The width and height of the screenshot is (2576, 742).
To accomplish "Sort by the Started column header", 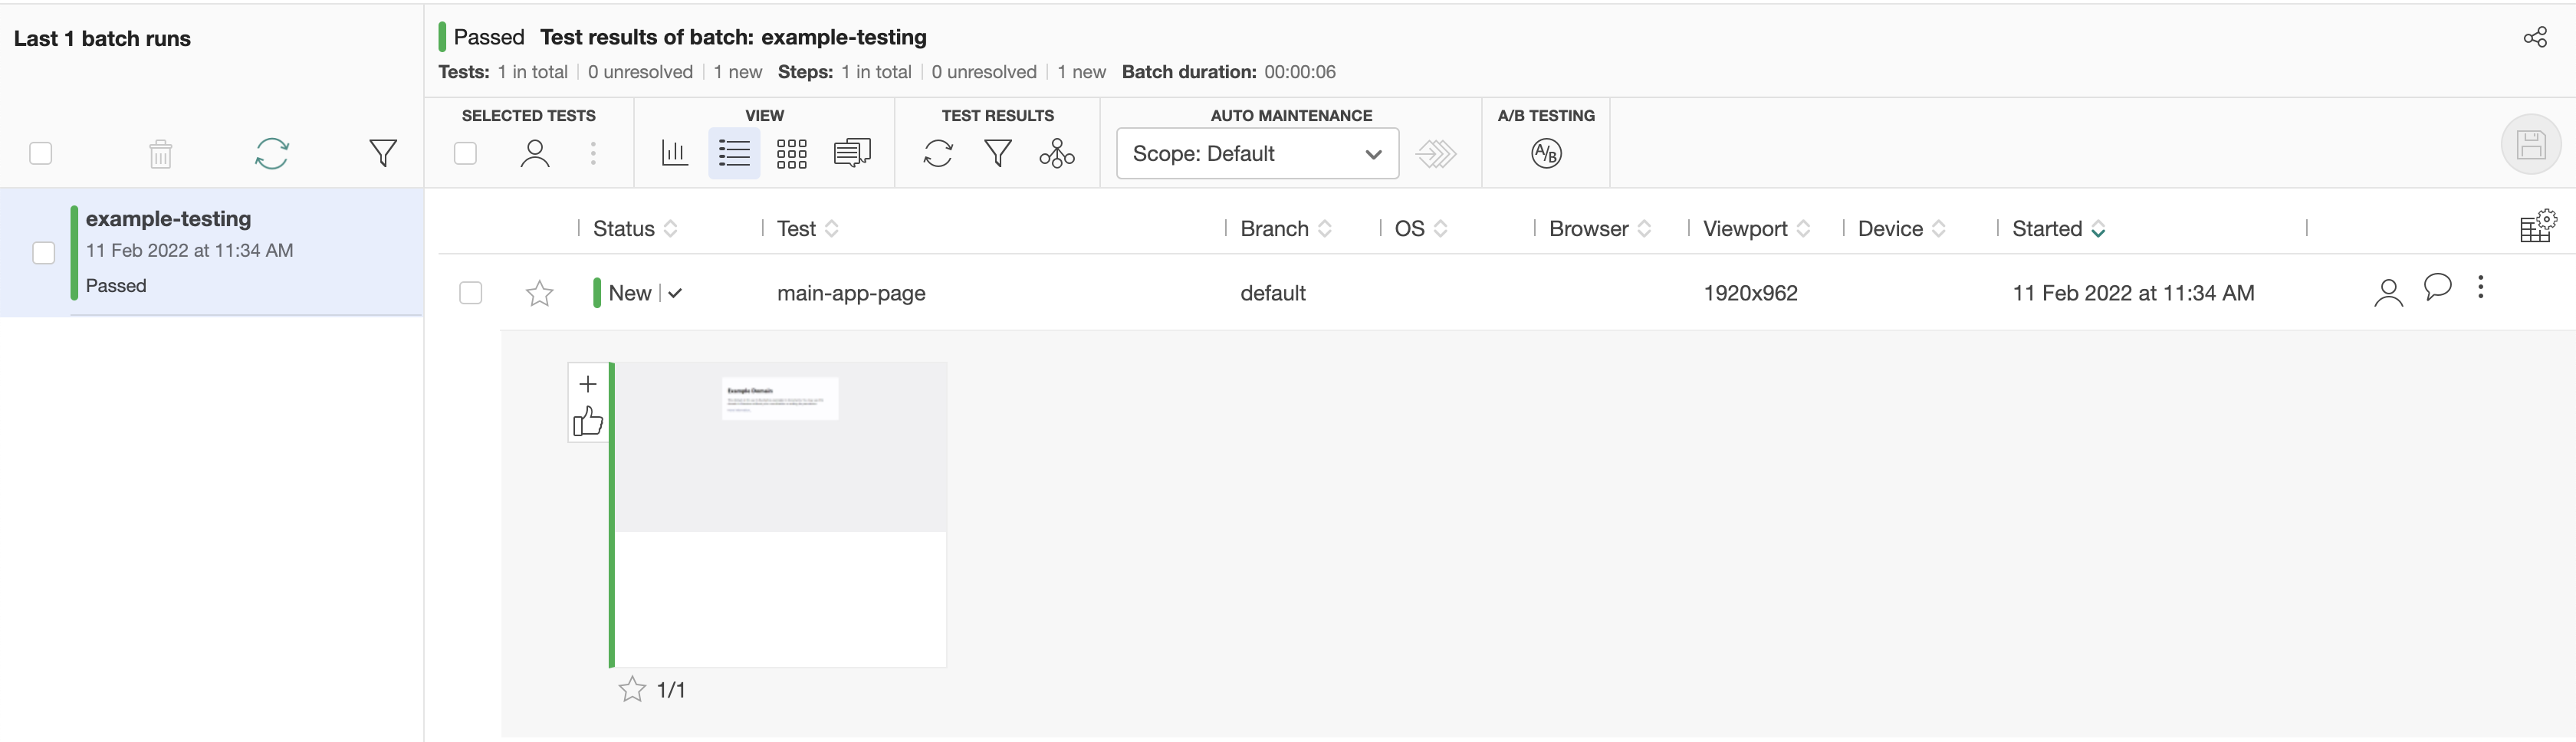I will (x=2046, y=229).
